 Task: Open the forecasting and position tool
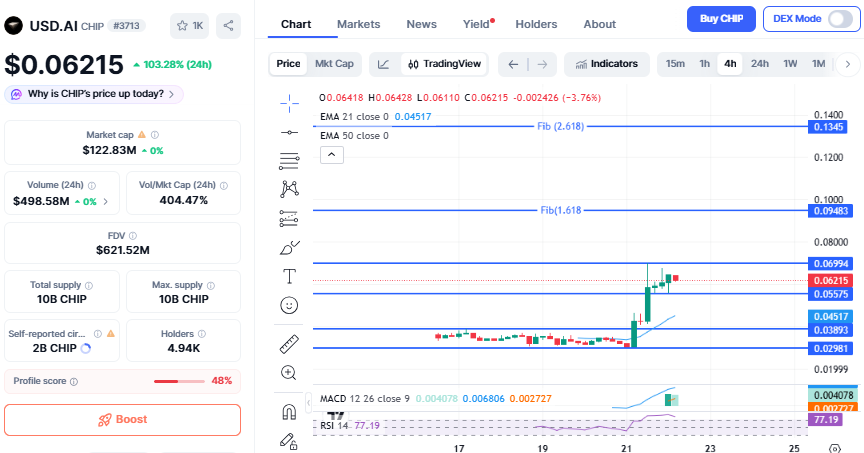(x=289, y=219)
